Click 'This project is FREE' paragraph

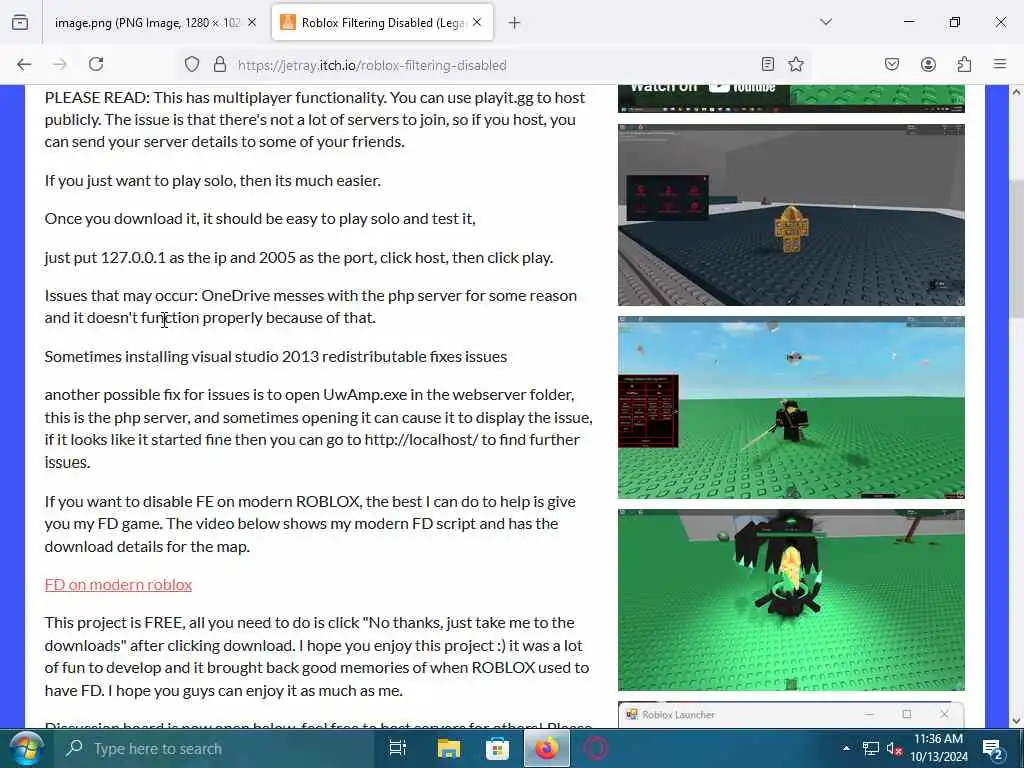317,656
